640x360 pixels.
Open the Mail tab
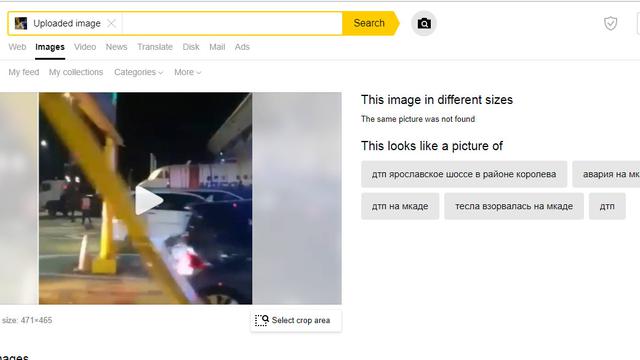point(217,47)
